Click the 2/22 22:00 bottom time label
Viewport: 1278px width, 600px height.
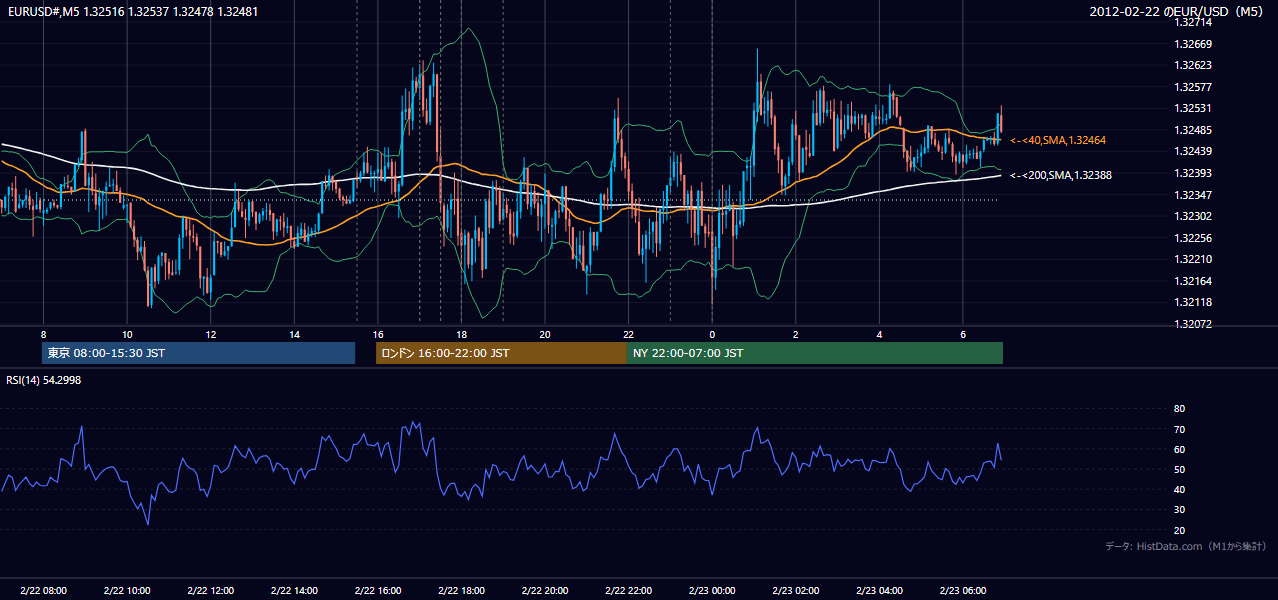628,590
